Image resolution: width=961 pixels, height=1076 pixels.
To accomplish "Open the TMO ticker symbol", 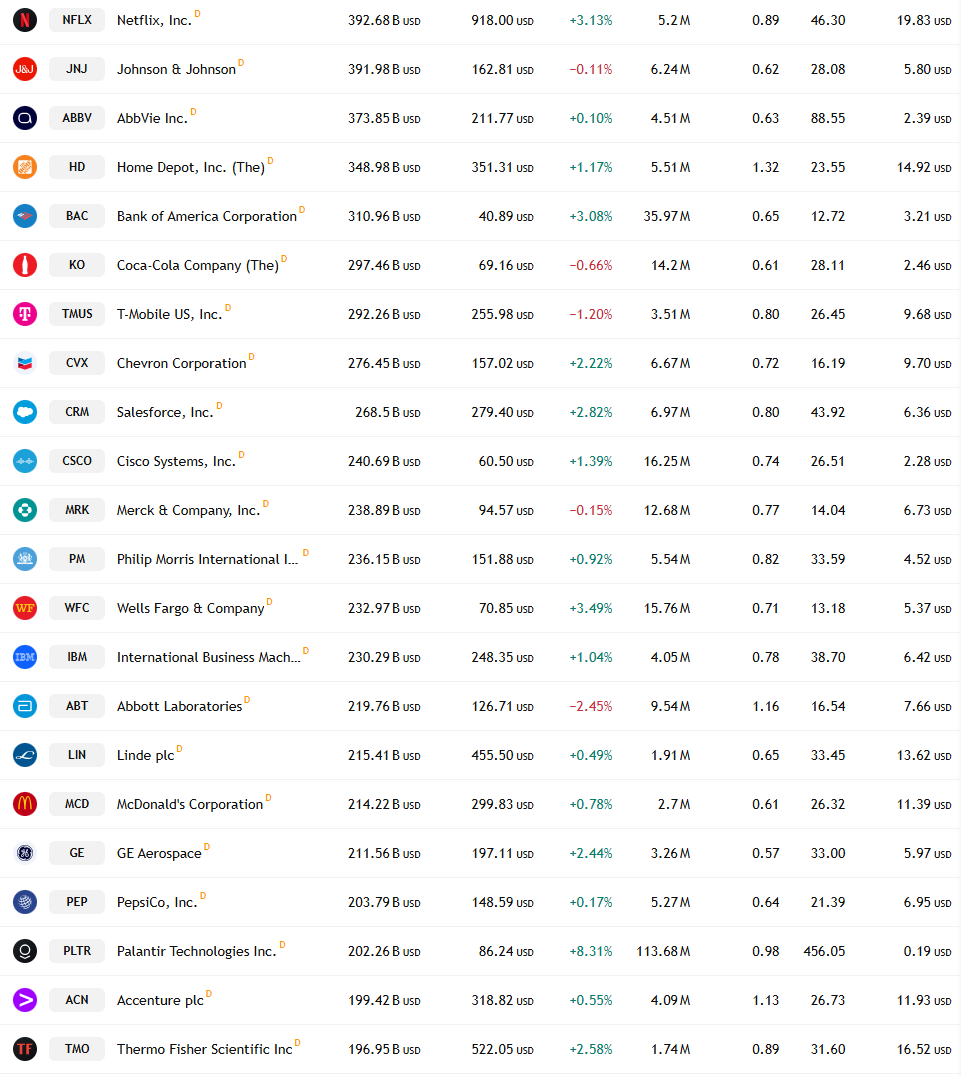I will pos(77,1049).
